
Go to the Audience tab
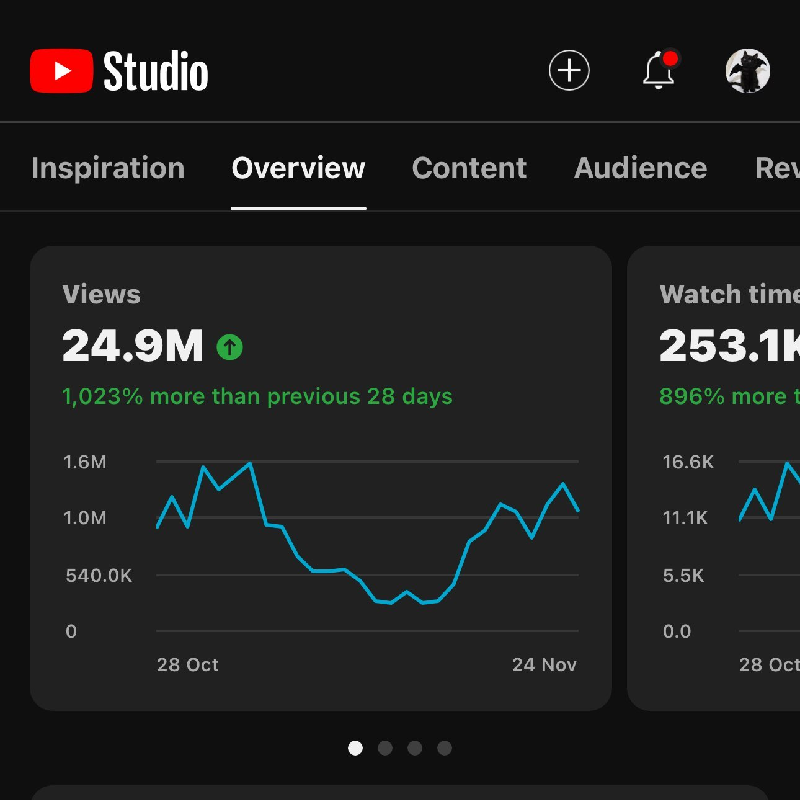tap(640, 168)
